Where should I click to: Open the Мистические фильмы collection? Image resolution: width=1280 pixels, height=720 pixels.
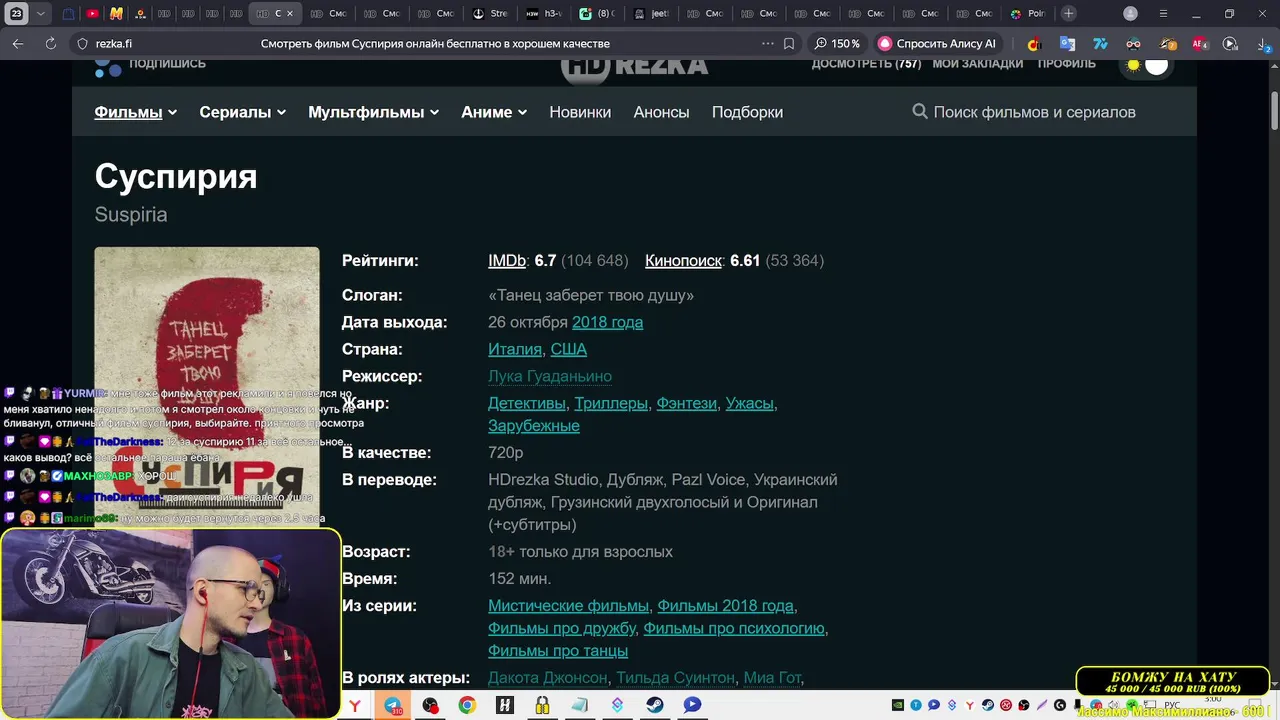pos(568,606)
